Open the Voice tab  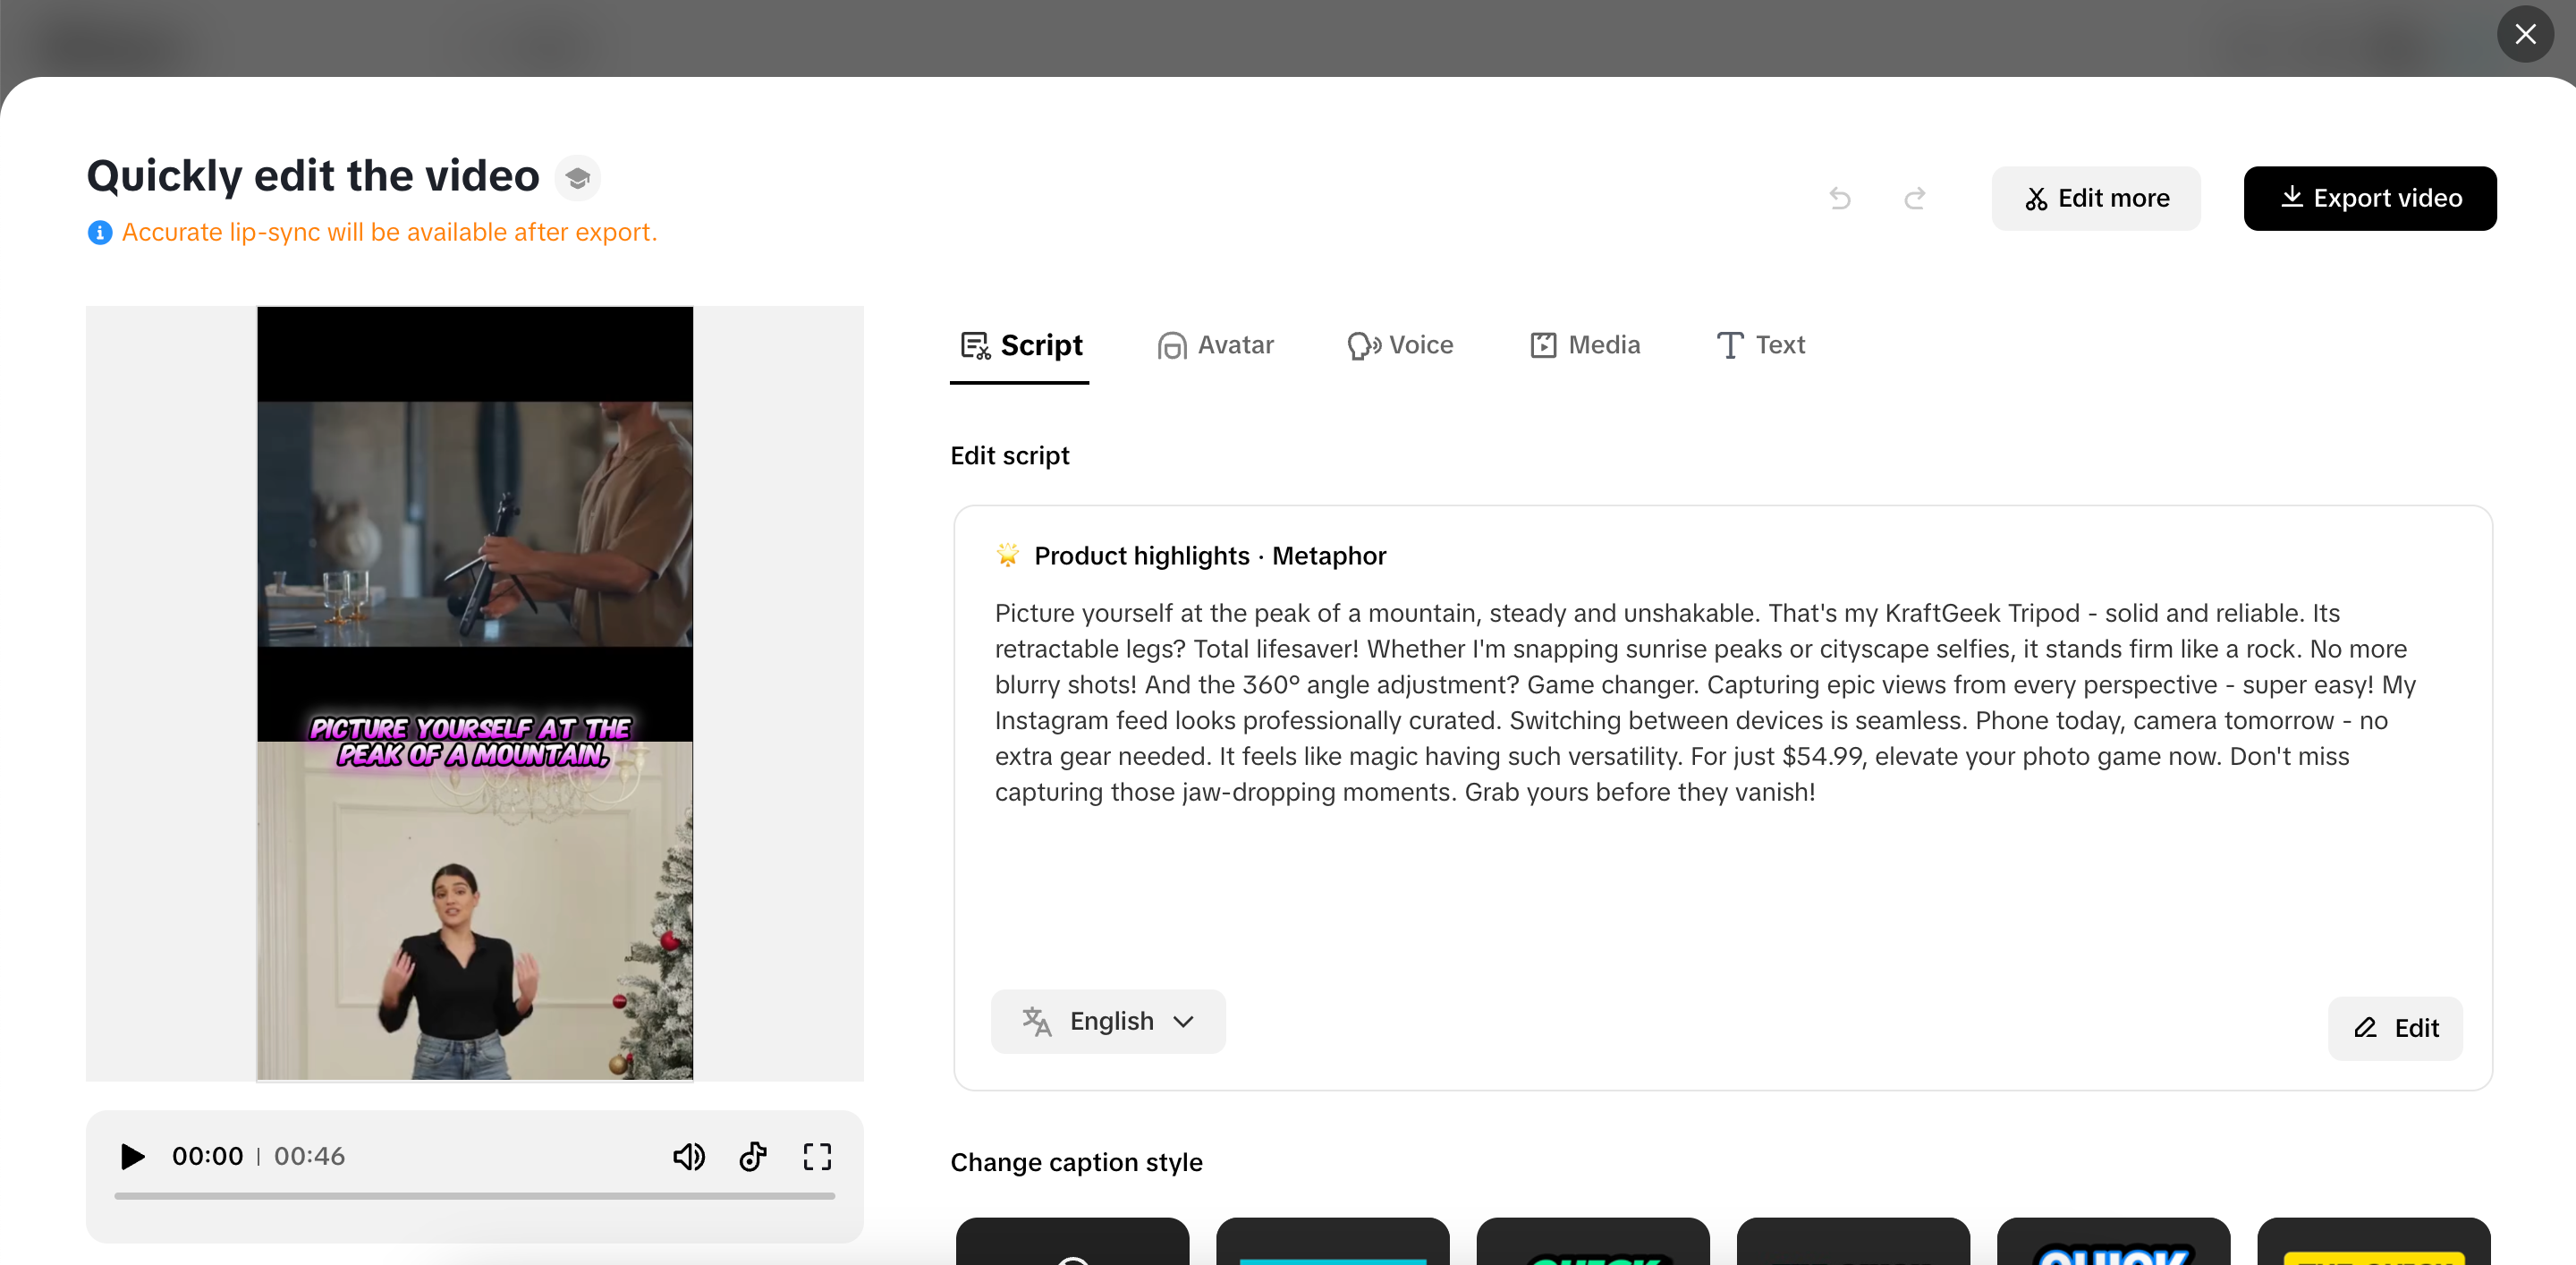(x=1400, y=345)
